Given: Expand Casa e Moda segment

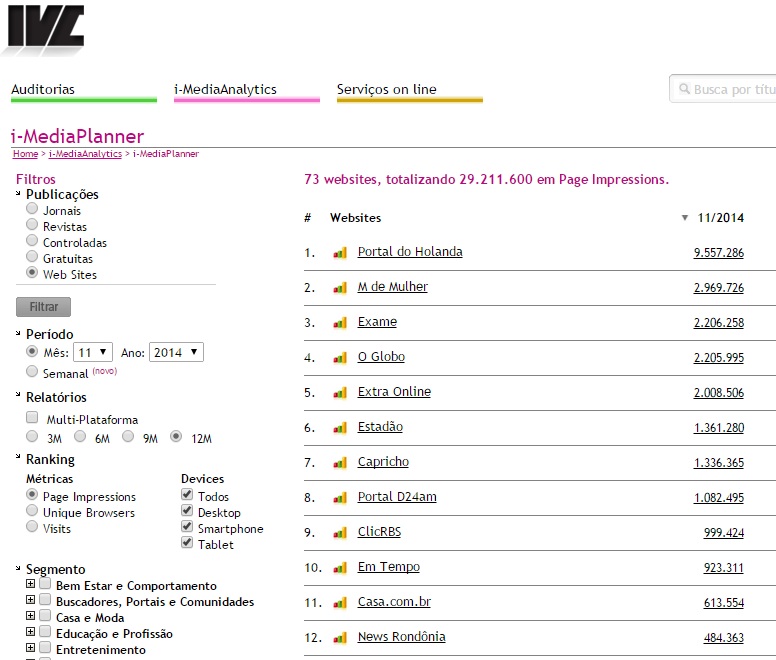Looking at the screenshot, I should point(30,615).
